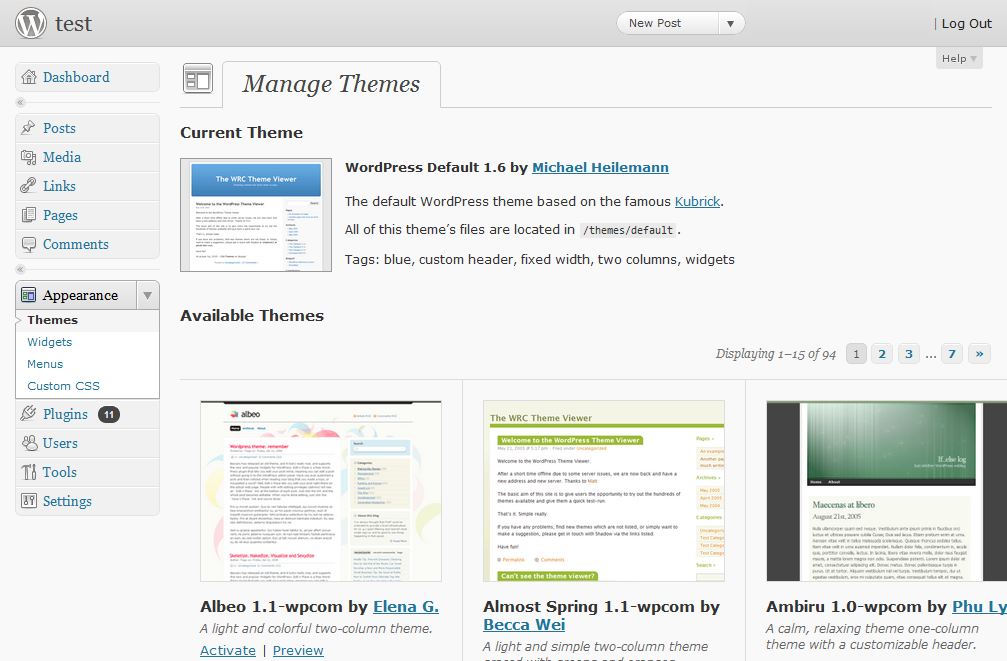This screenshot has width=1007, height=661.
Task: Go to themes page 2
Action: 882,354
